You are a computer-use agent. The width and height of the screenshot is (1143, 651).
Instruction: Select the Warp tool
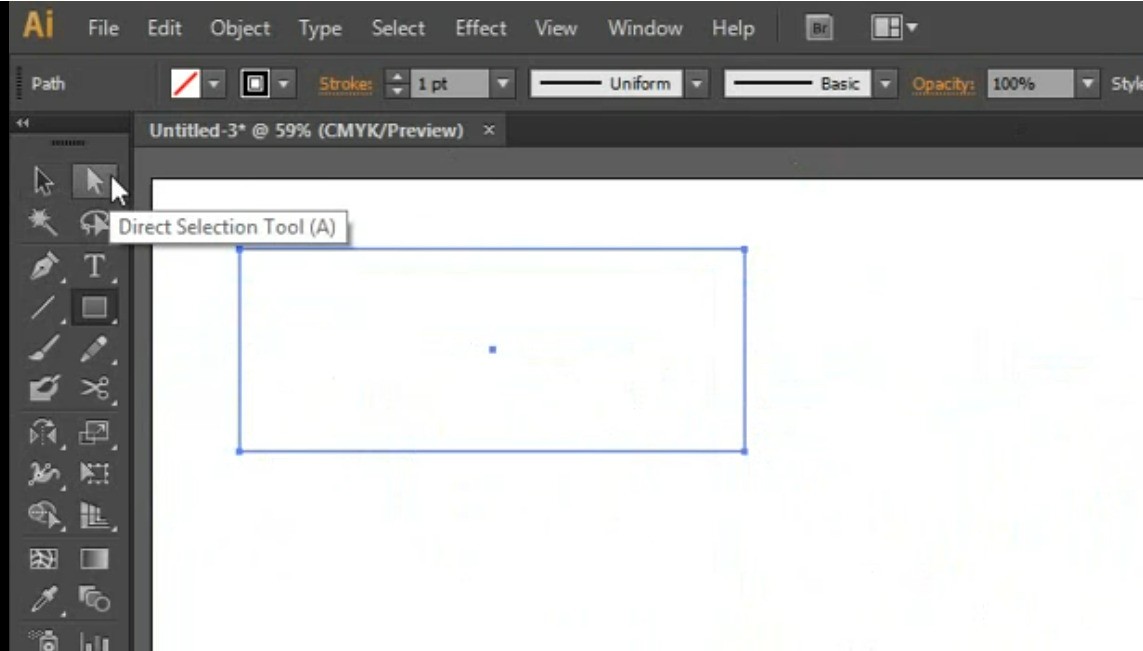click(x=44, y=474)
